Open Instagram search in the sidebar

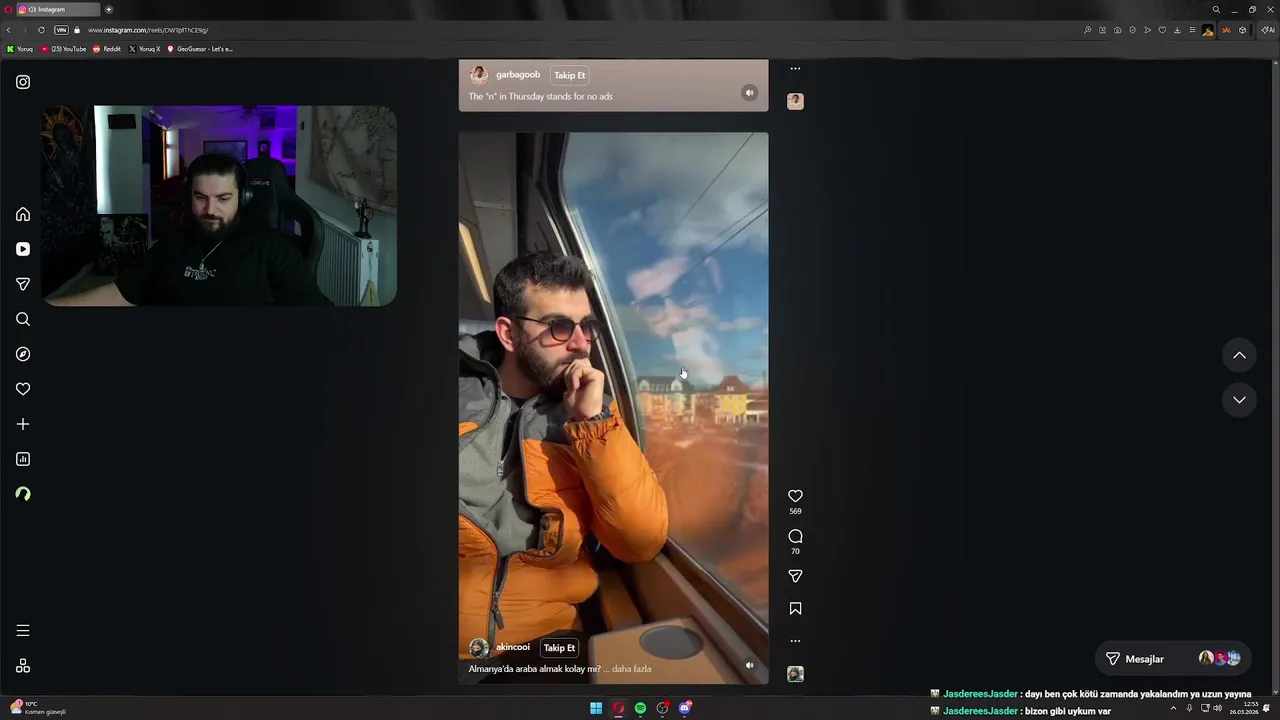pos(23,319)
